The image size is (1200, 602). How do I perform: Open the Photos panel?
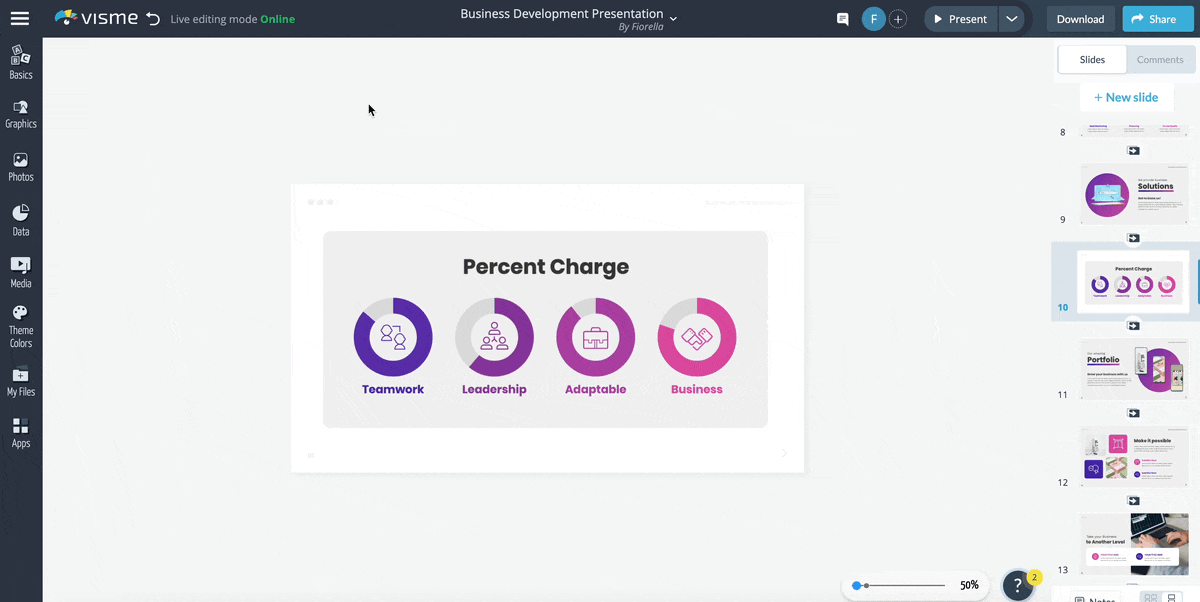click(x=20, y=167)
